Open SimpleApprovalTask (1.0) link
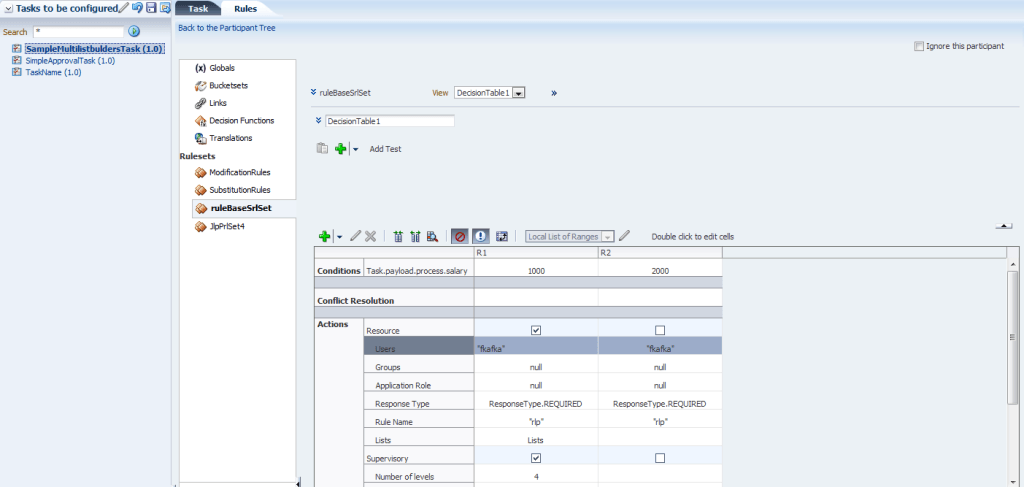1024x487 pixels. [x=70, y=61]
